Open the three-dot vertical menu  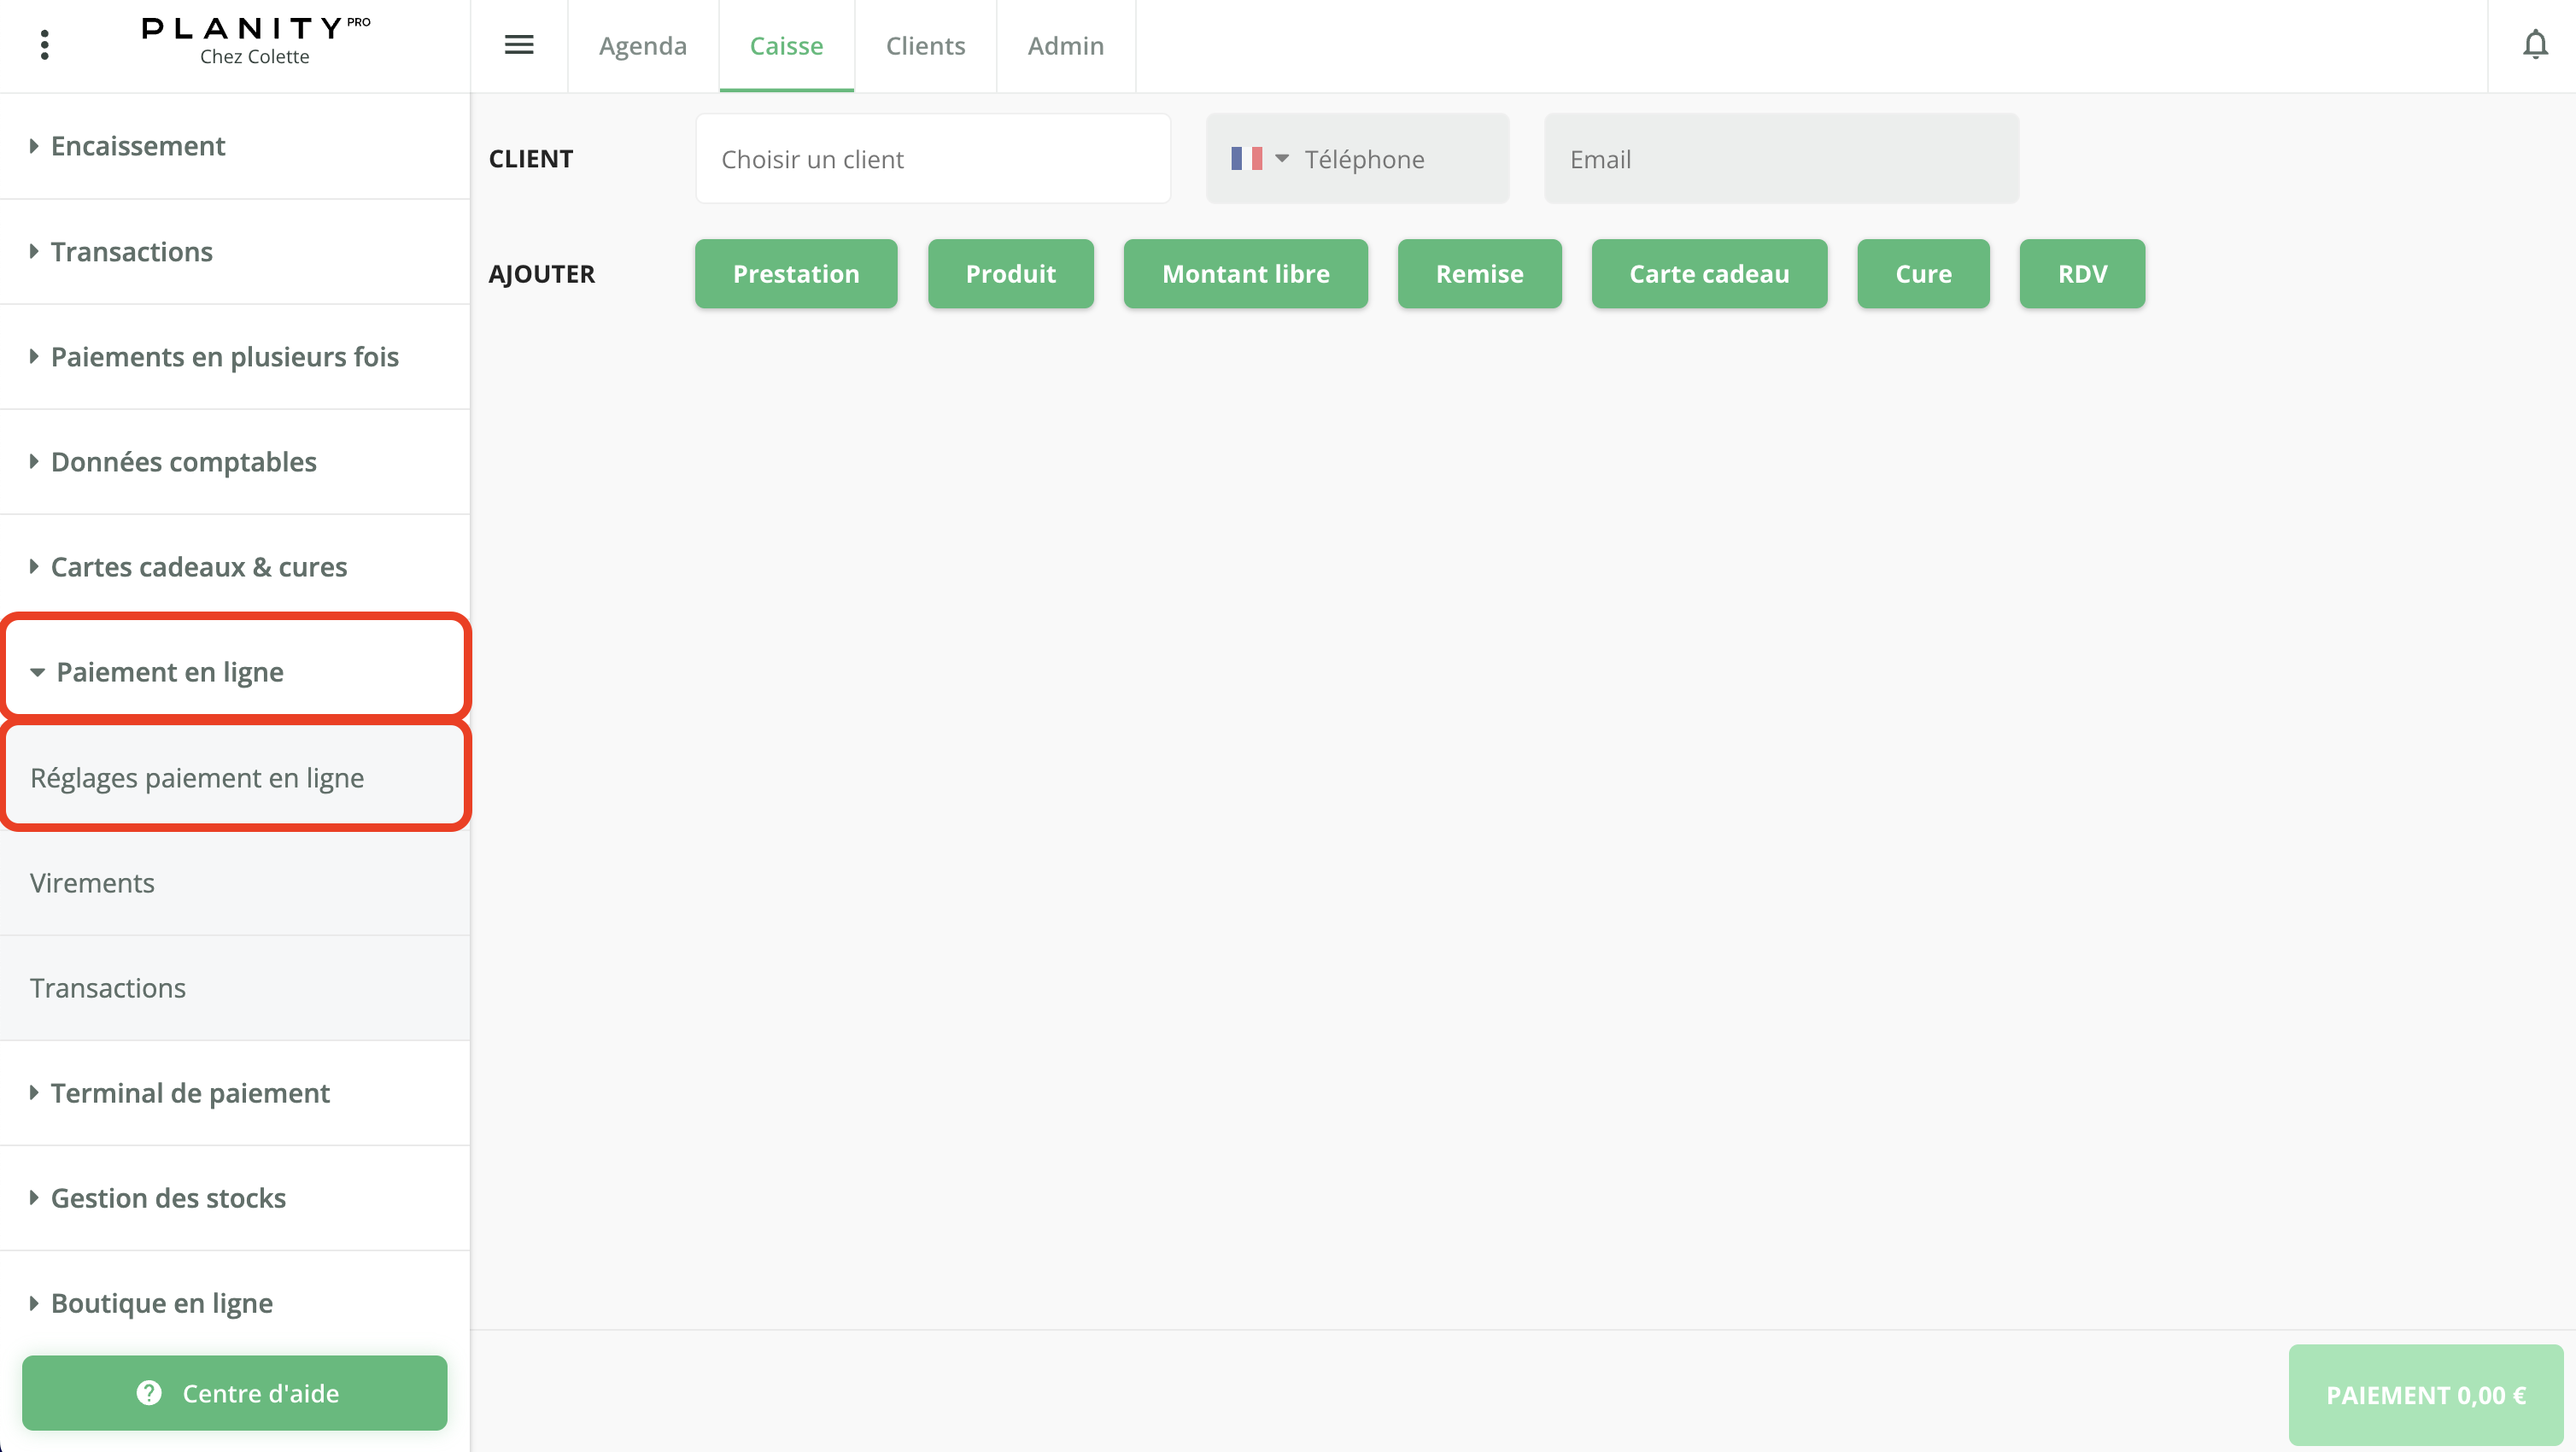point(44,45)
